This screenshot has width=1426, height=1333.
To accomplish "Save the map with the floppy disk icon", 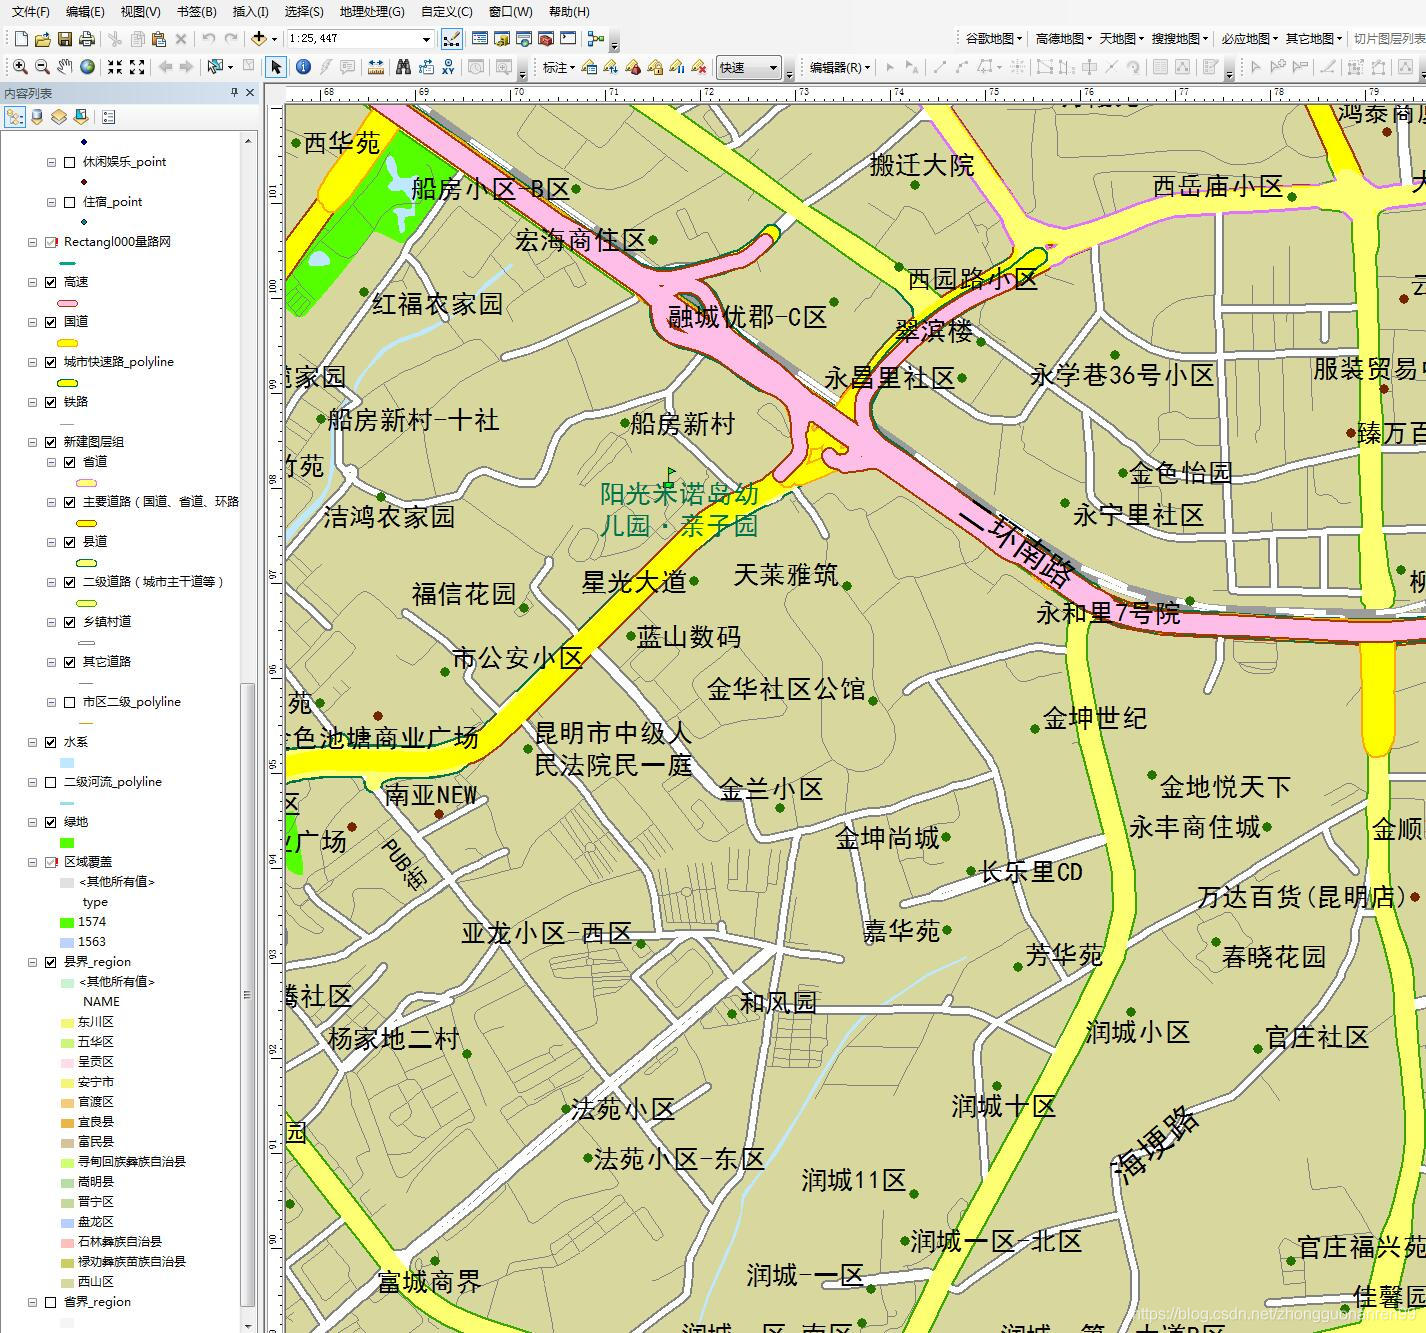I will 65,39.
